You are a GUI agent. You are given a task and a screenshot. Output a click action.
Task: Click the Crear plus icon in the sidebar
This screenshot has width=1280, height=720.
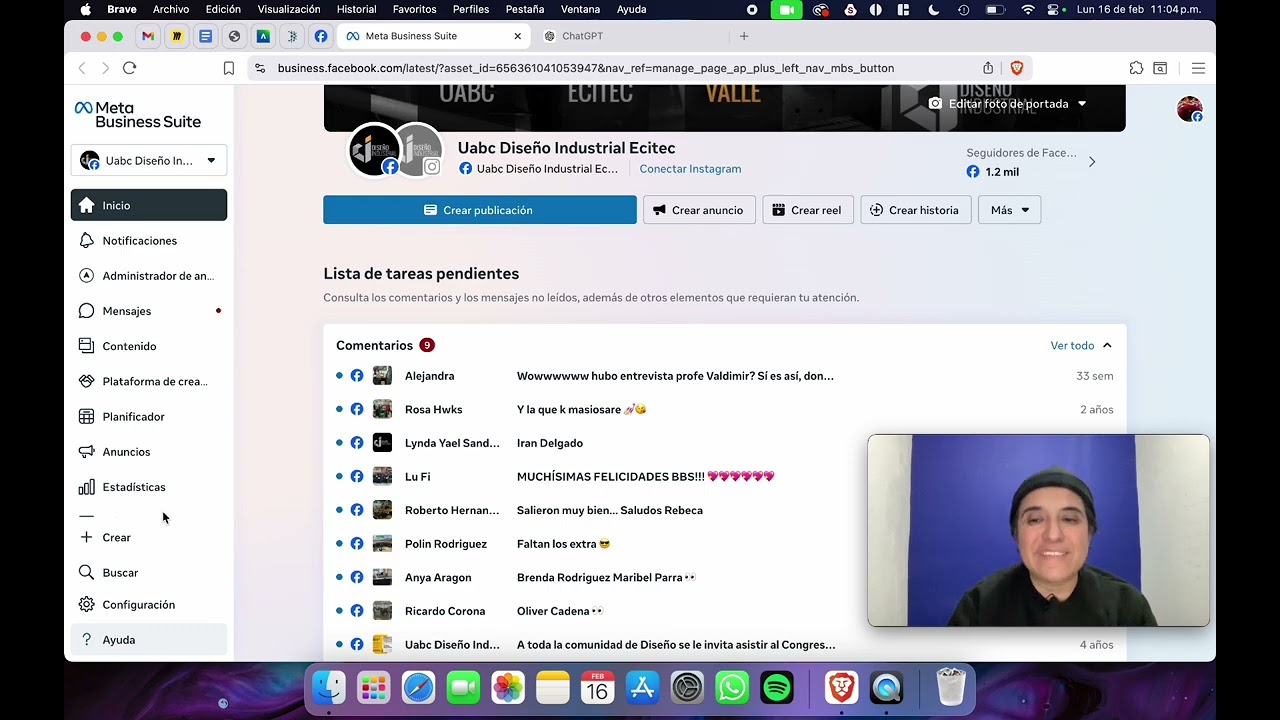[86, 538]
